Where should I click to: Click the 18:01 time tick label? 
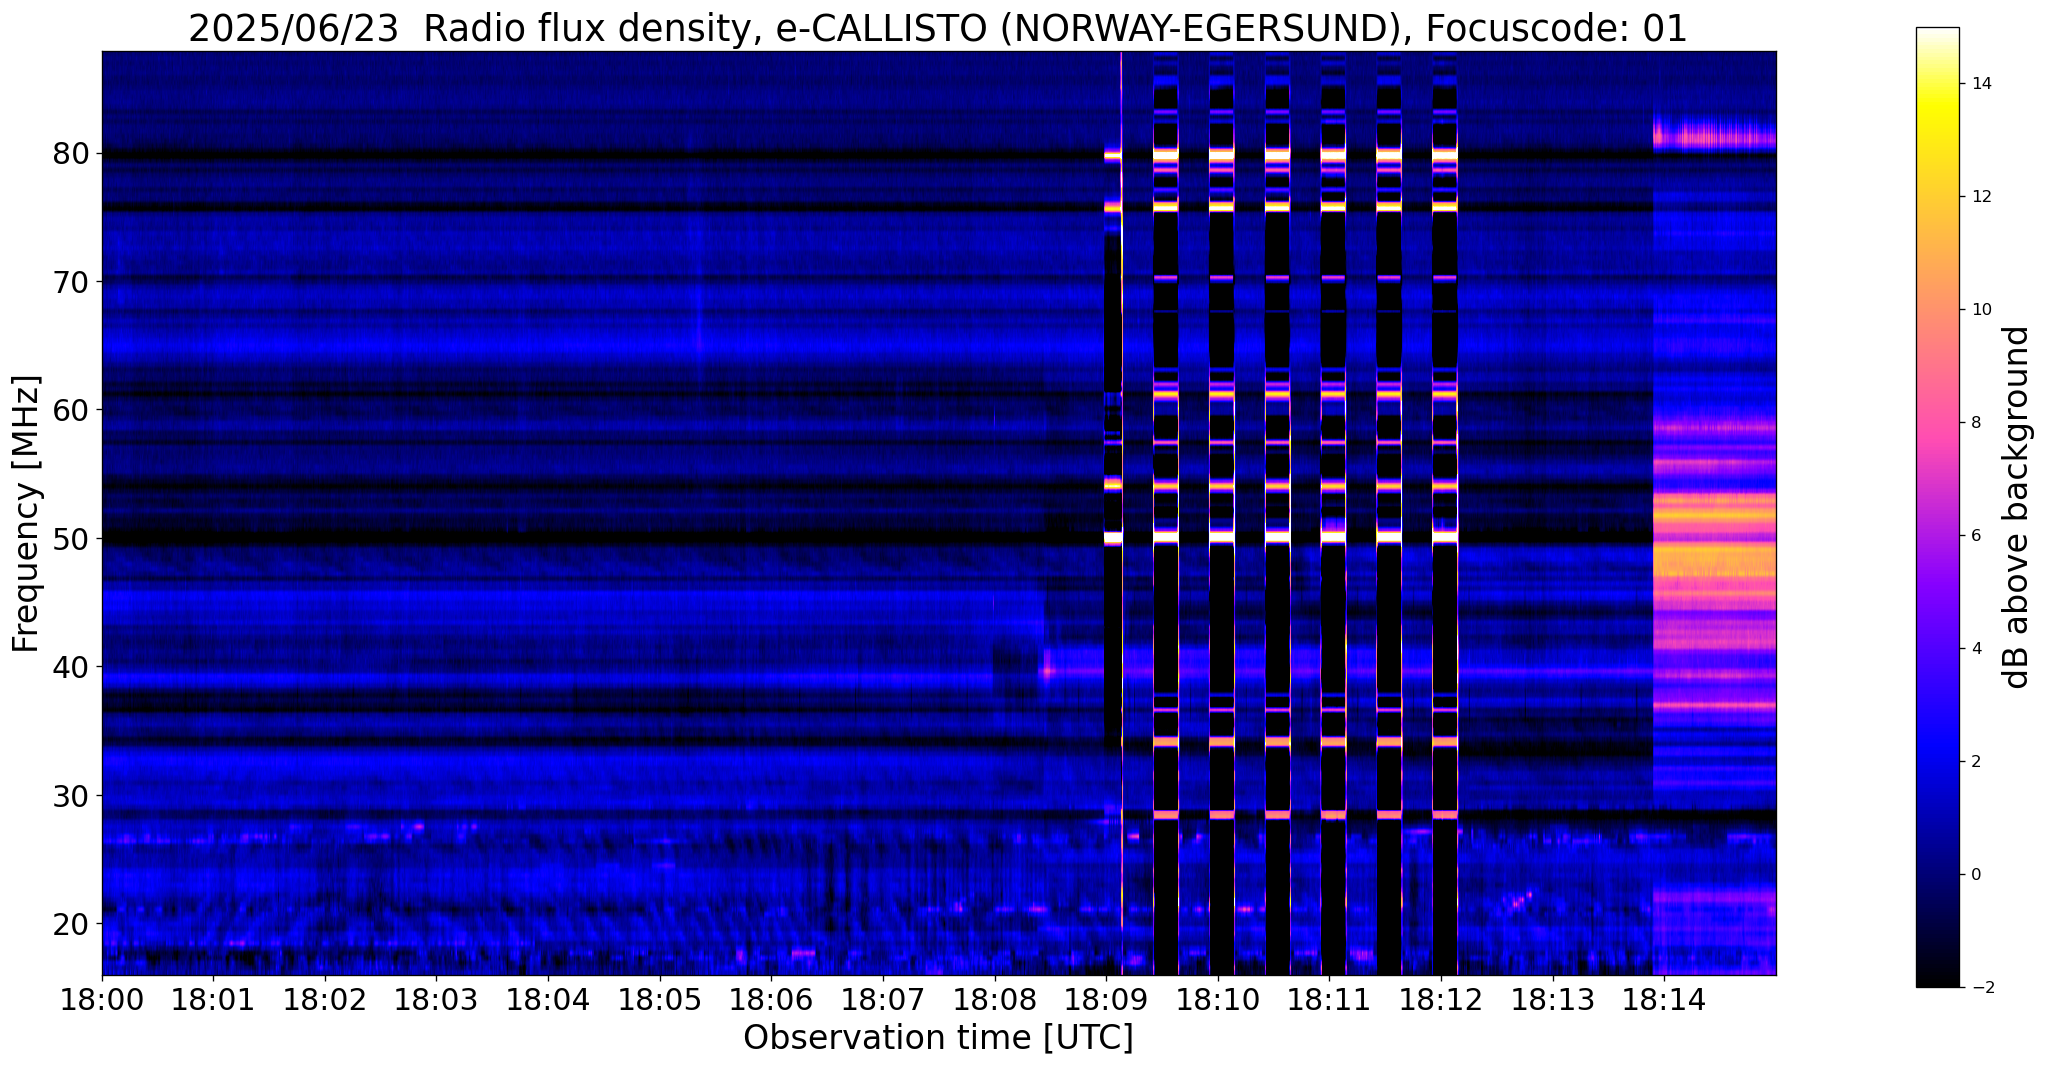coord(214,999)
